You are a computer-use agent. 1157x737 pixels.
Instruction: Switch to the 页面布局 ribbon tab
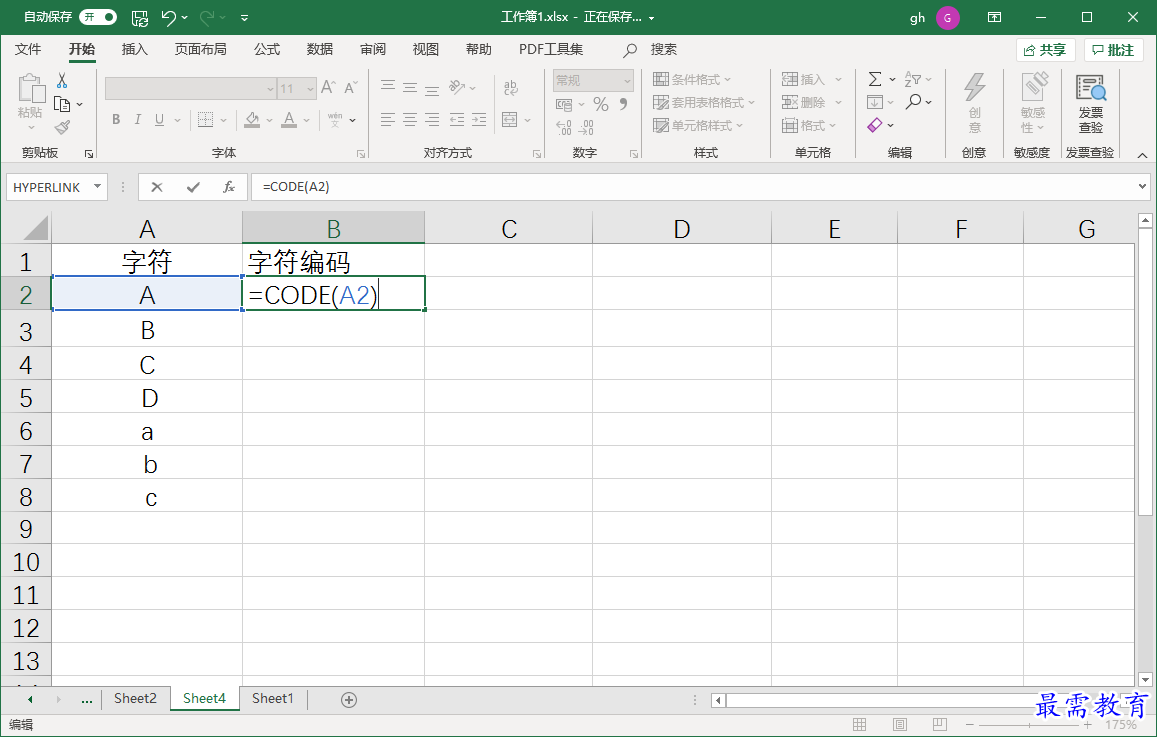click(201, 49)
